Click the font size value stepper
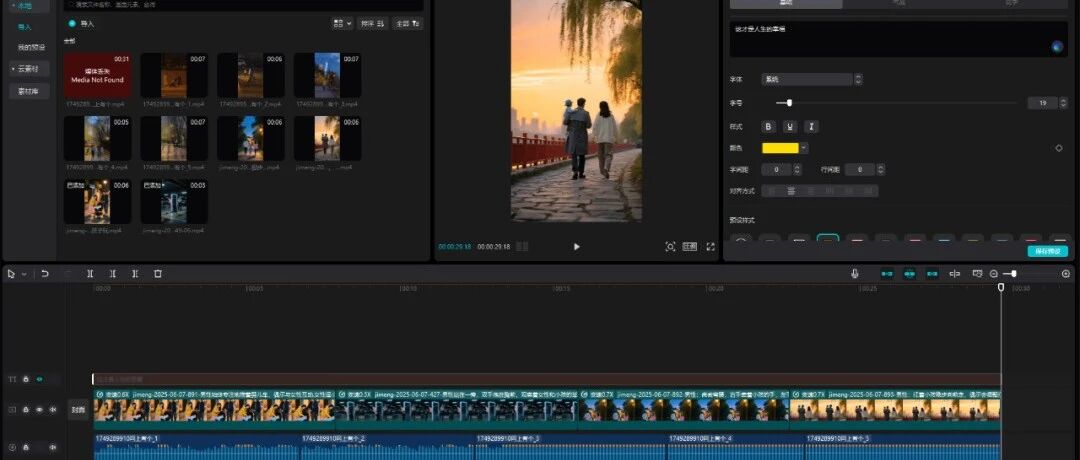 1063,103
